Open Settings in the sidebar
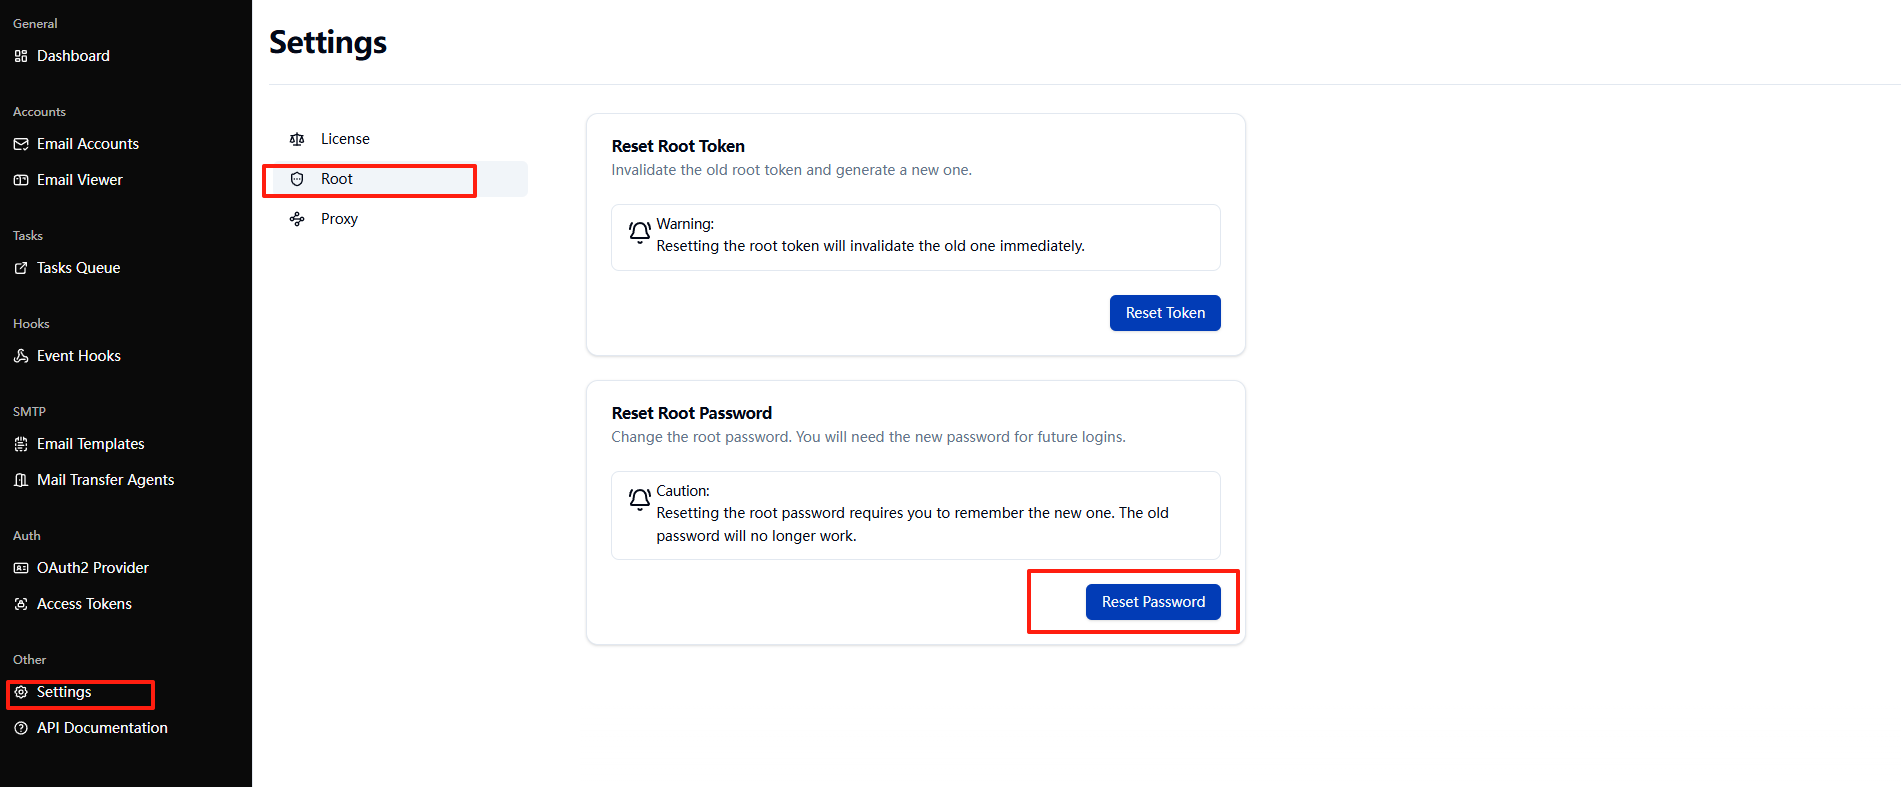 pos(64,692)
